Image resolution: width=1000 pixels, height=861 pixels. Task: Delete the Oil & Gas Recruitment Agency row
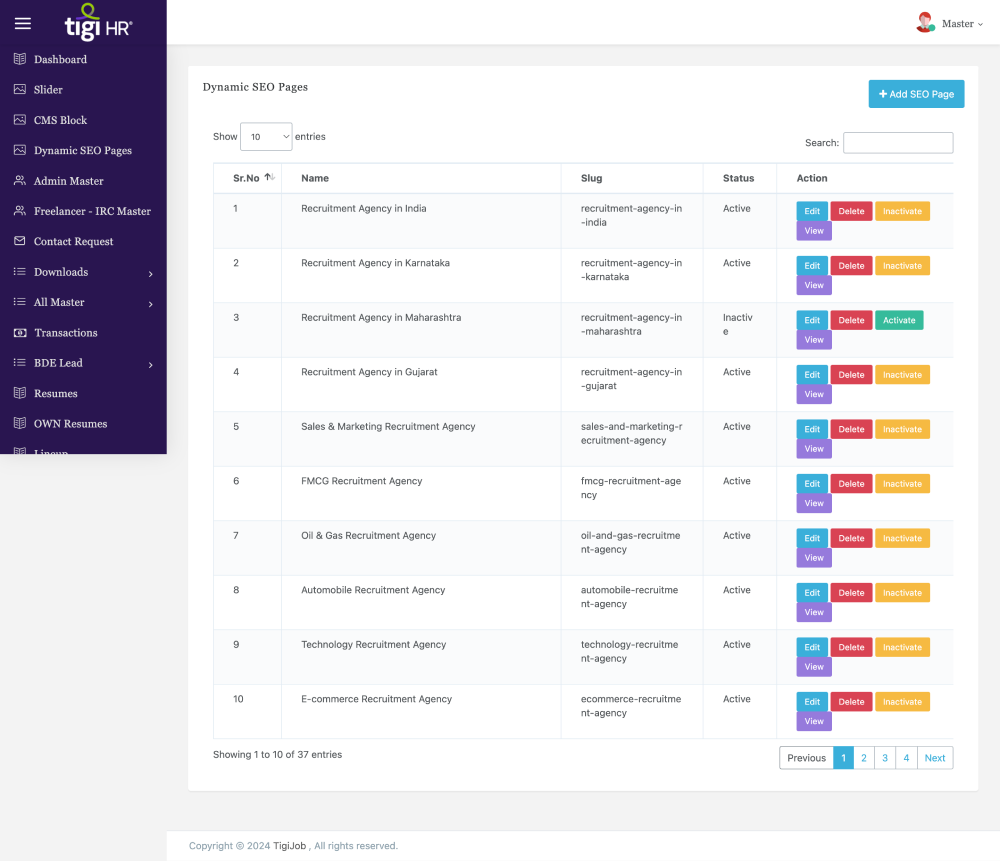pyautogui.click(x=851, y=538)
